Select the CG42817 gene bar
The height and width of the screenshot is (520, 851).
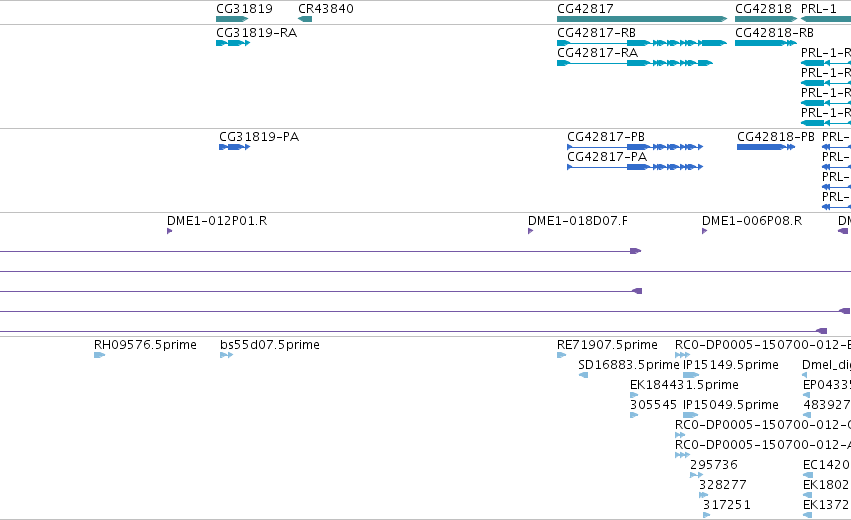point(642,19)
